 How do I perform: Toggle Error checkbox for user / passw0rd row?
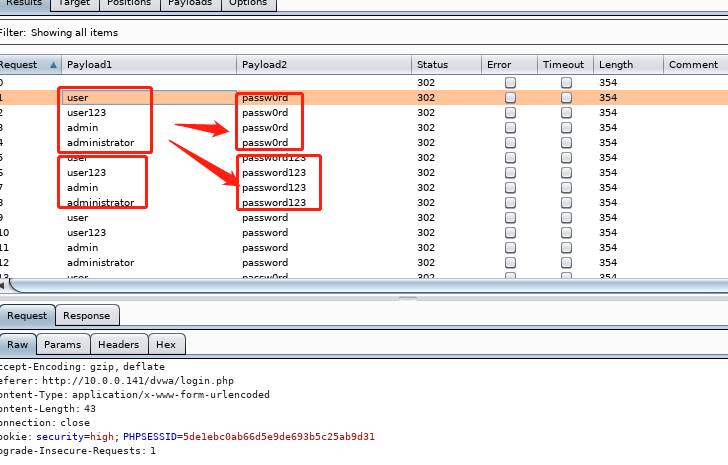tap(510, 97)
